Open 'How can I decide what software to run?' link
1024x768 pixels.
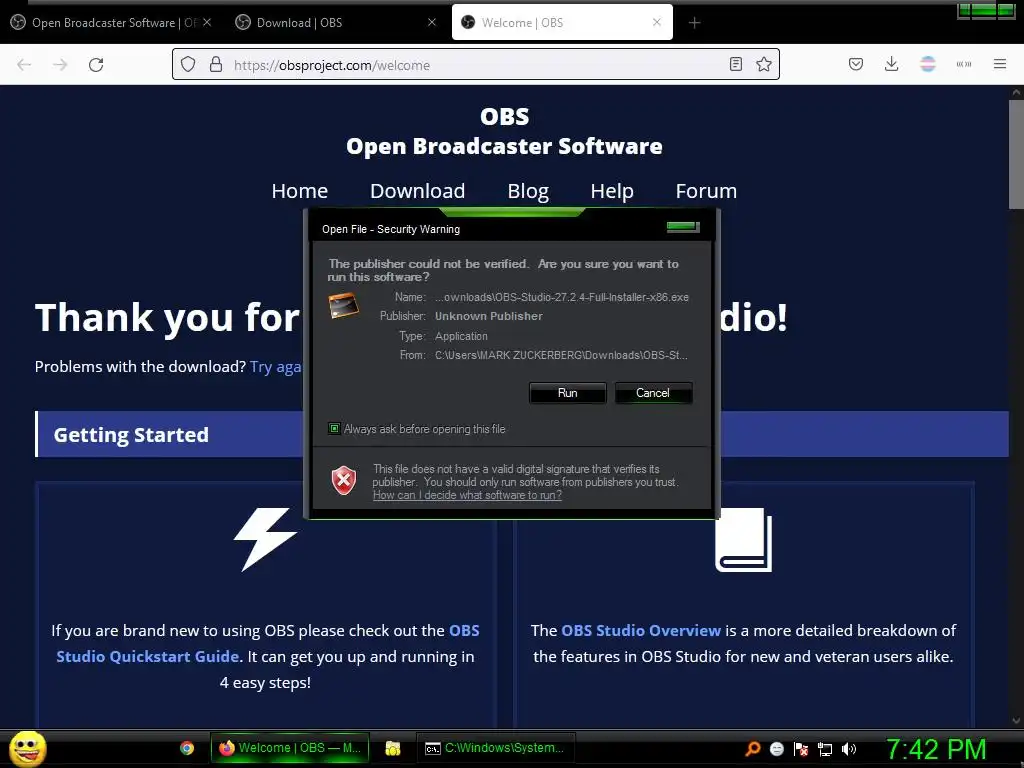tap(467, 495)
